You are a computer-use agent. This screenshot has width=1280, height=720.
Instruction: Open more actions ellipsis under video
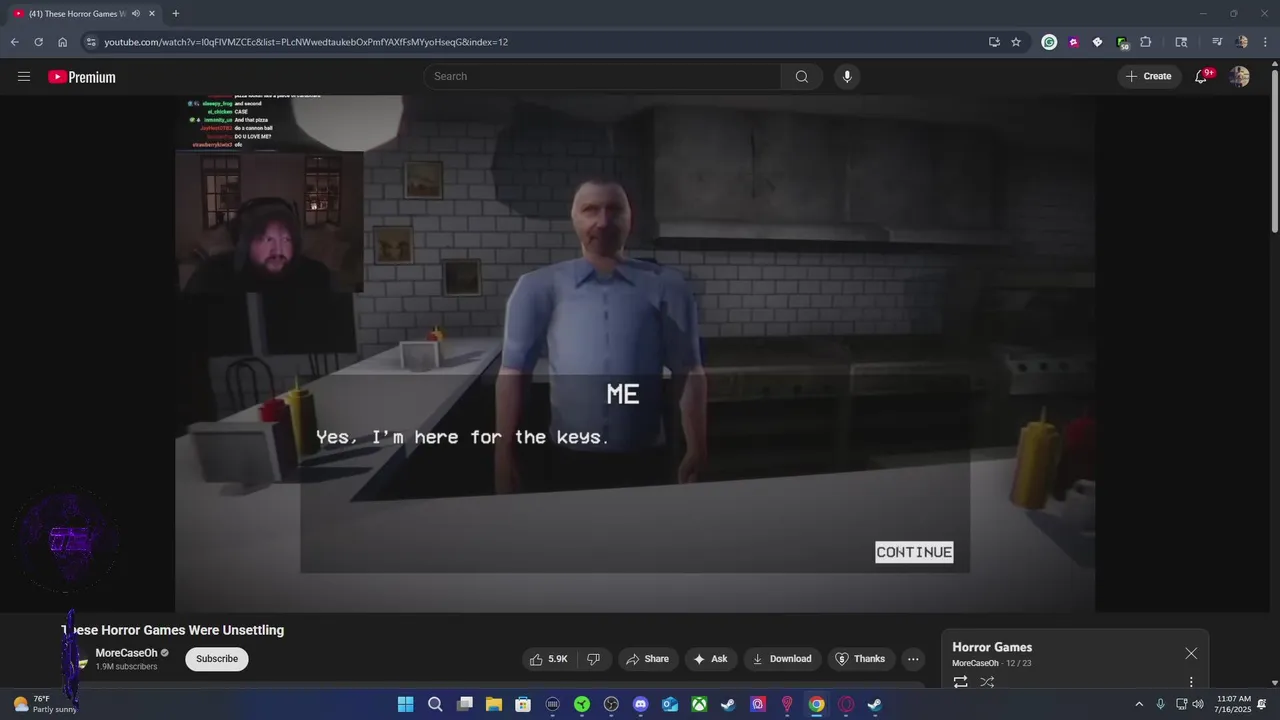point(913,659)
